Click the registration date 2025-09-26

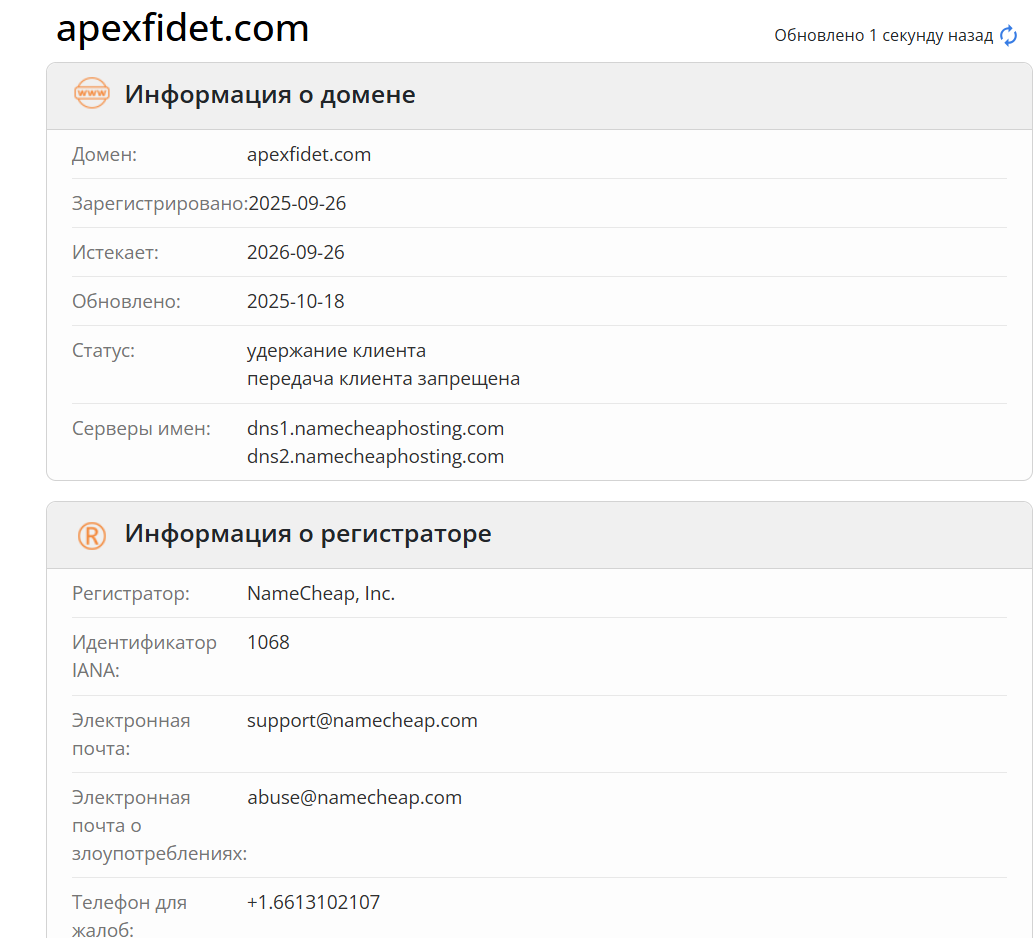pyautogui.click(x=296, y=202)
